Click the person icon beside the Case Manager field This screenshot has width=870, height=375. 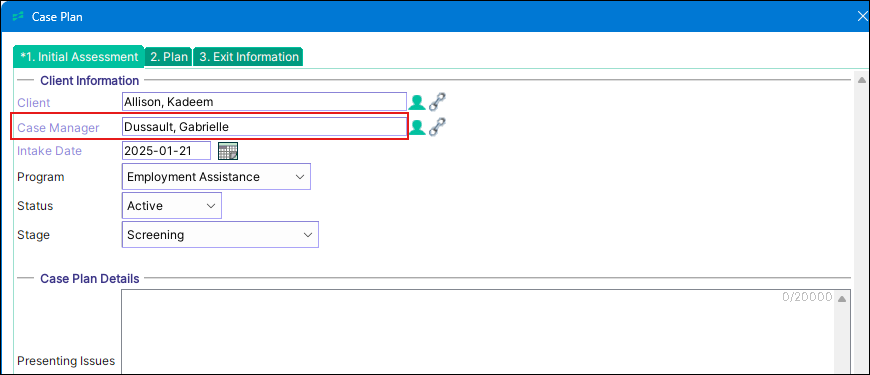tap(417, 128)
